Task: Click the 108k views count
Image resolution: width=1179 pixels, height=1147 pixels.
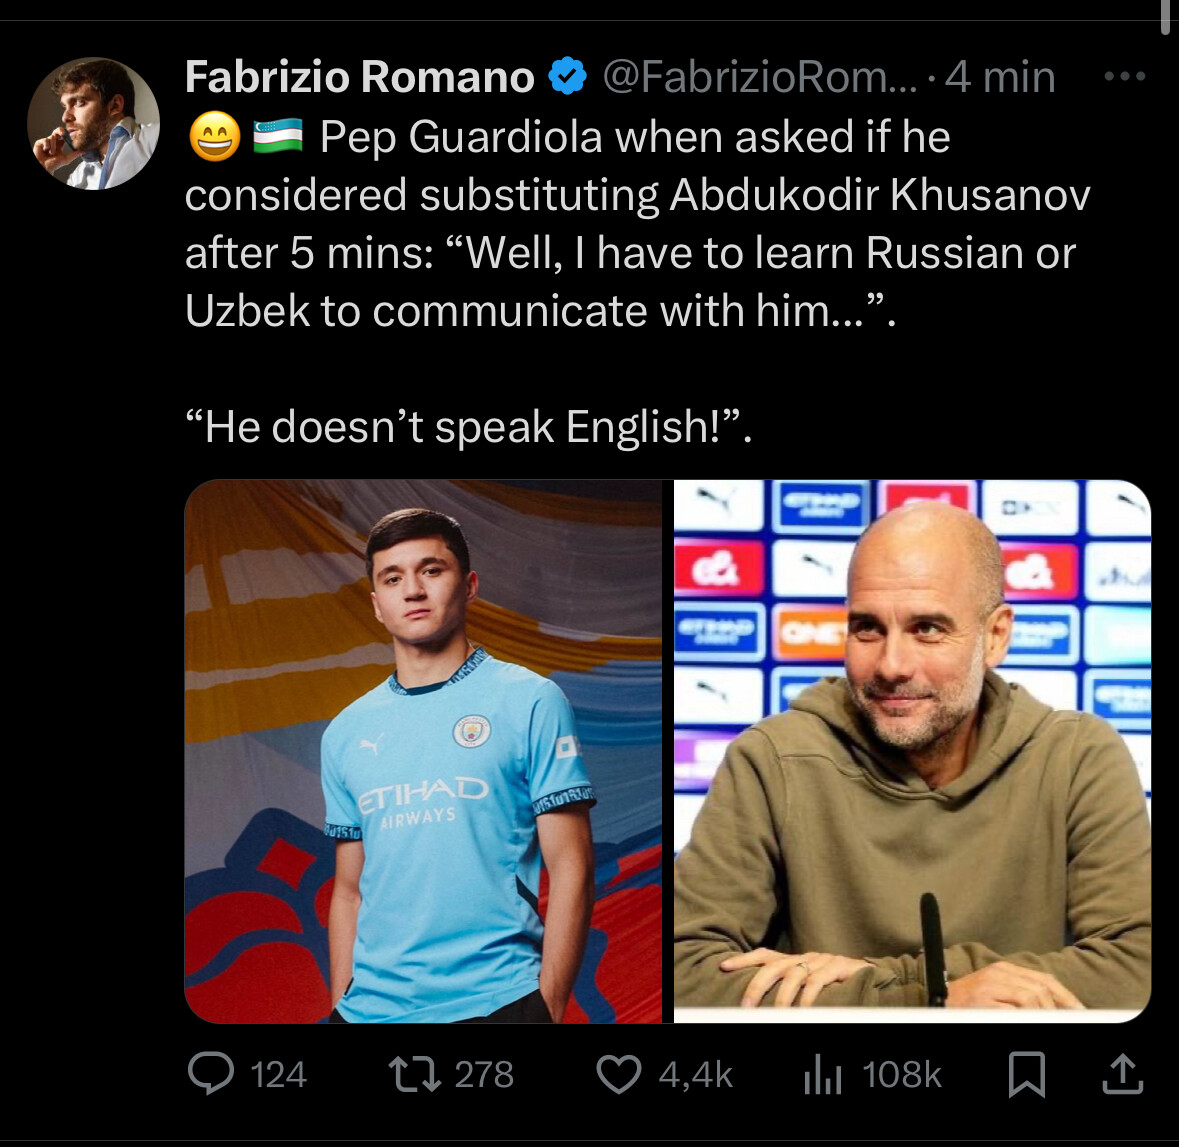Action: [x=902, y=1074]
